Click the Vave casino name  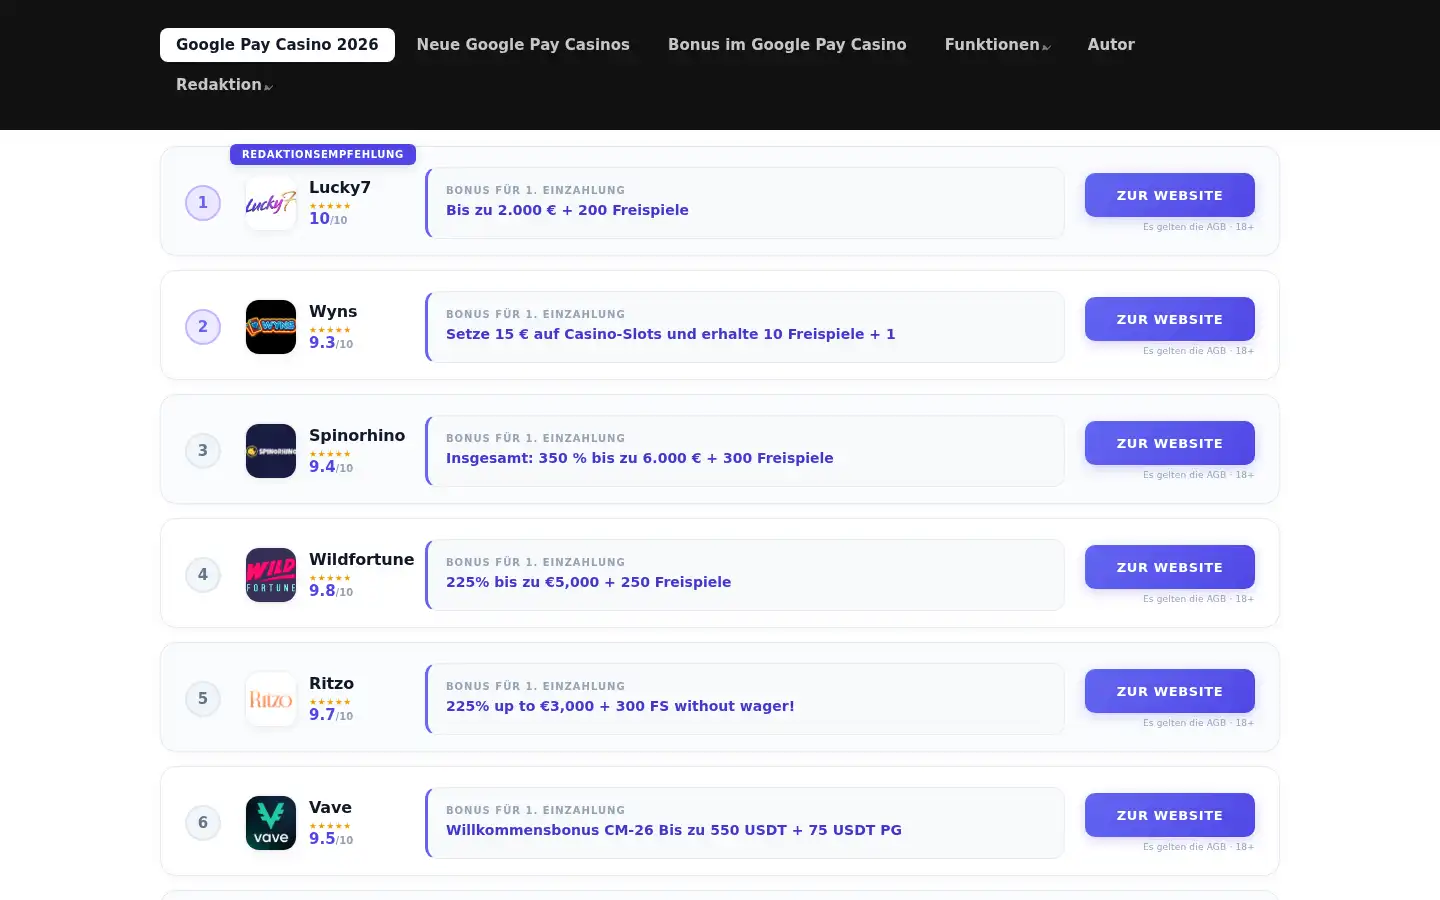[330, 807]
